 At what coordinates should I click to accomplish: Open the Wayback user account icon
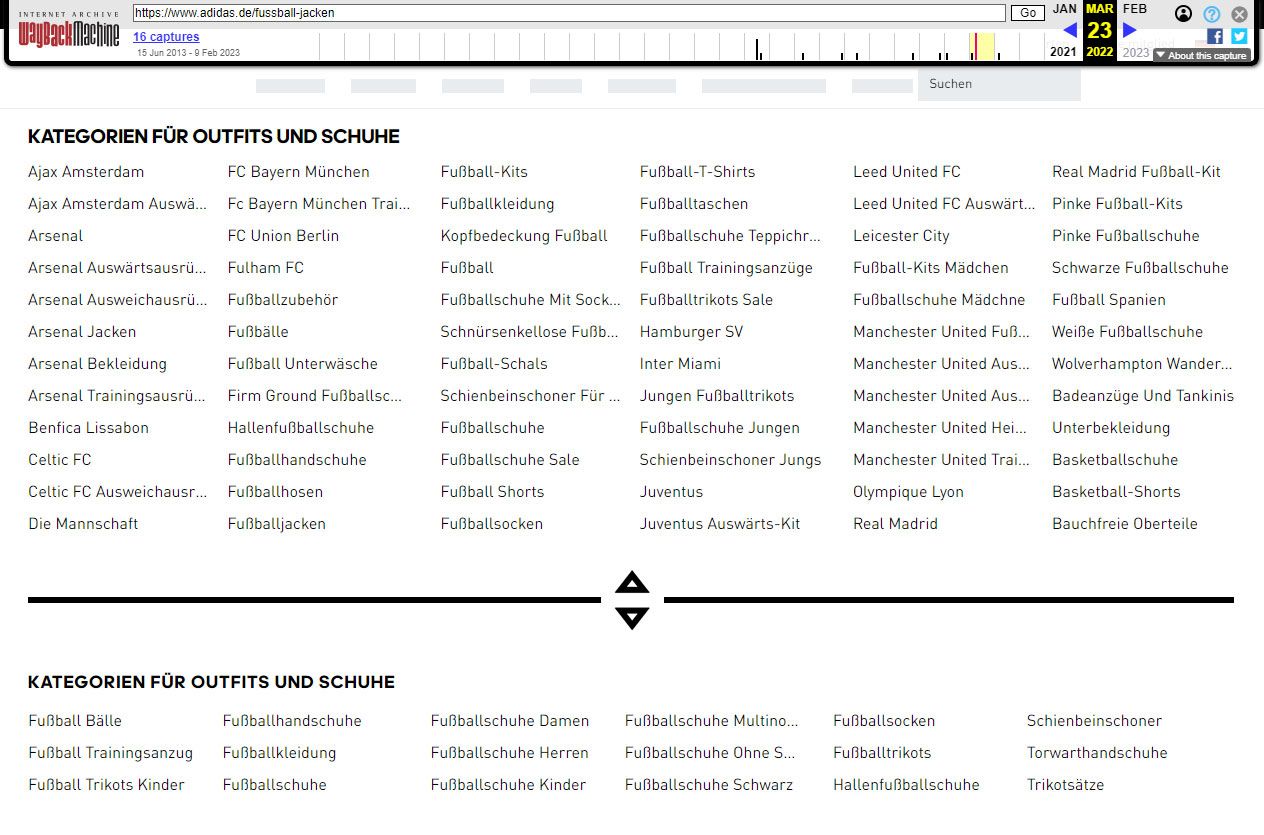tap(1184, 14)
